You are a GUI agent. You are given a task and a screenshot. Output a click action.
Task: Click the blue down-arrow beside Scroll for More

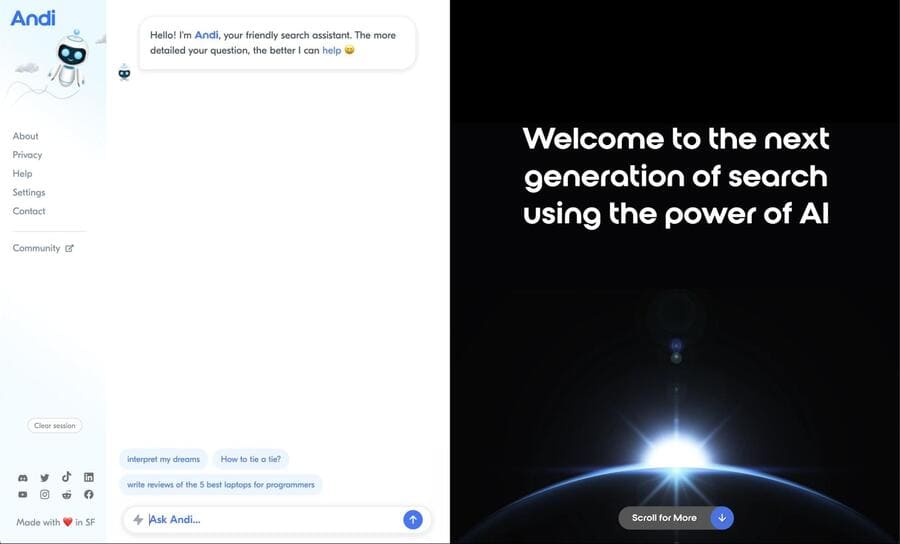[x=722, y=518]
